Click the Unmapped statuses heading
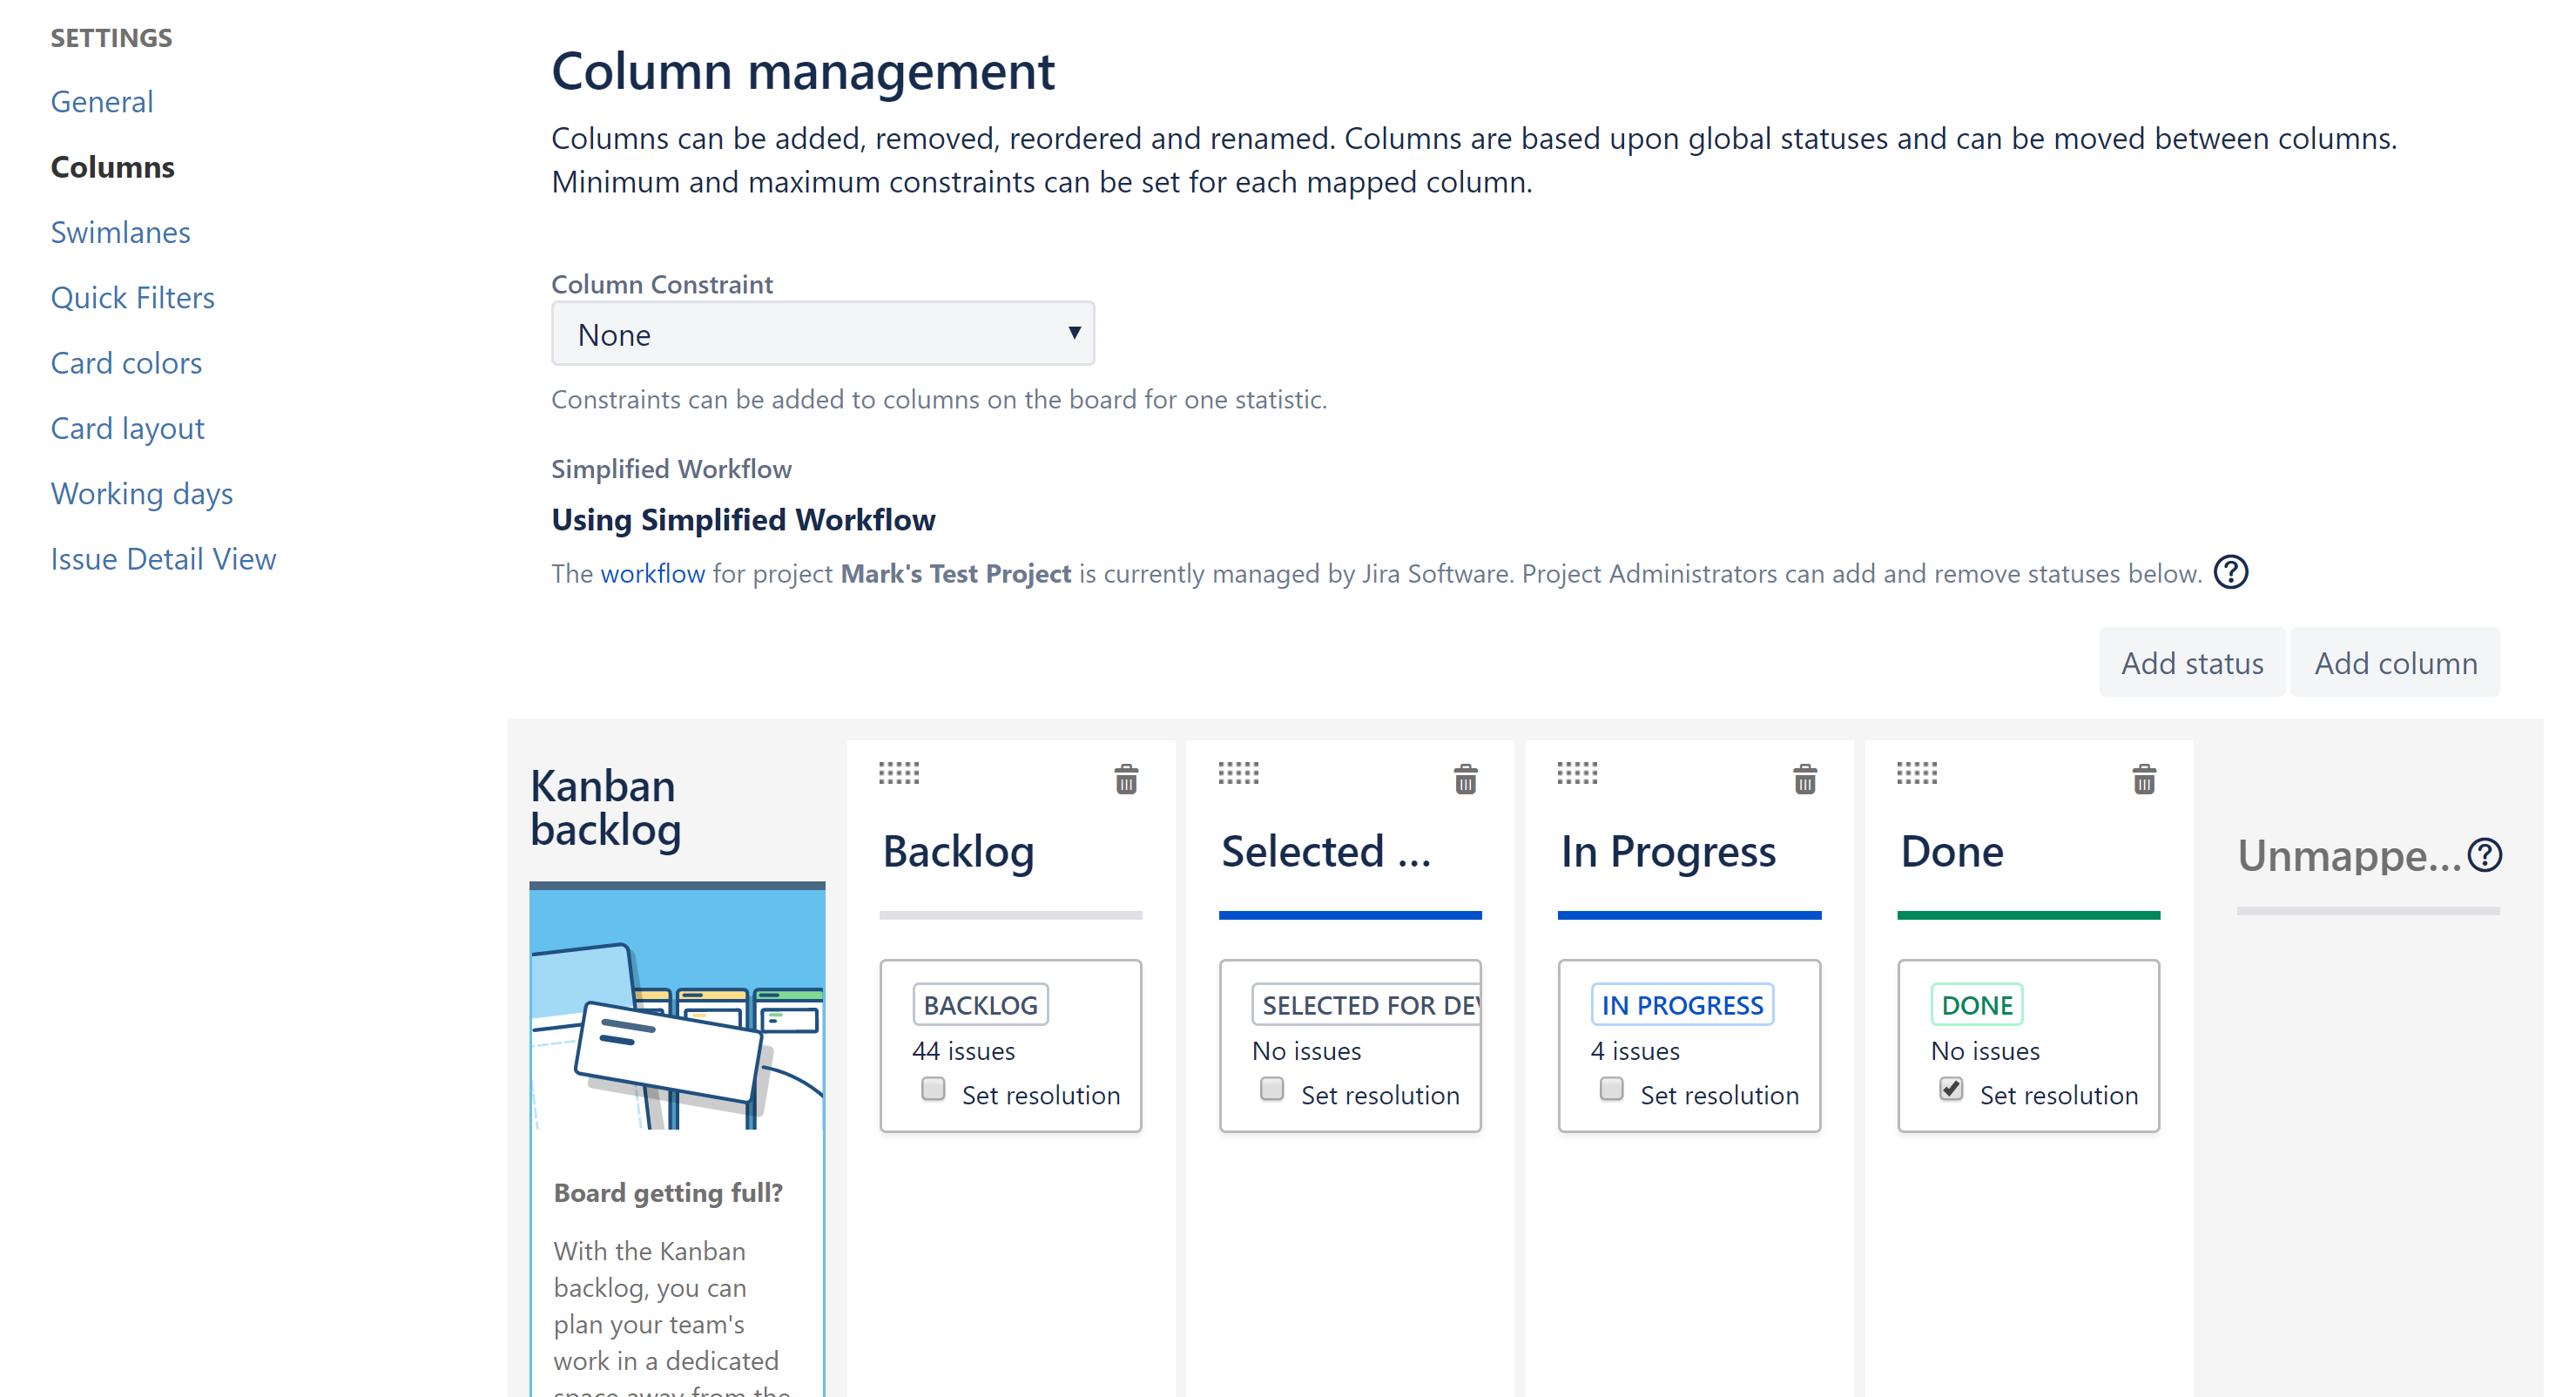2576x1397 pixels. (2349, 856)
